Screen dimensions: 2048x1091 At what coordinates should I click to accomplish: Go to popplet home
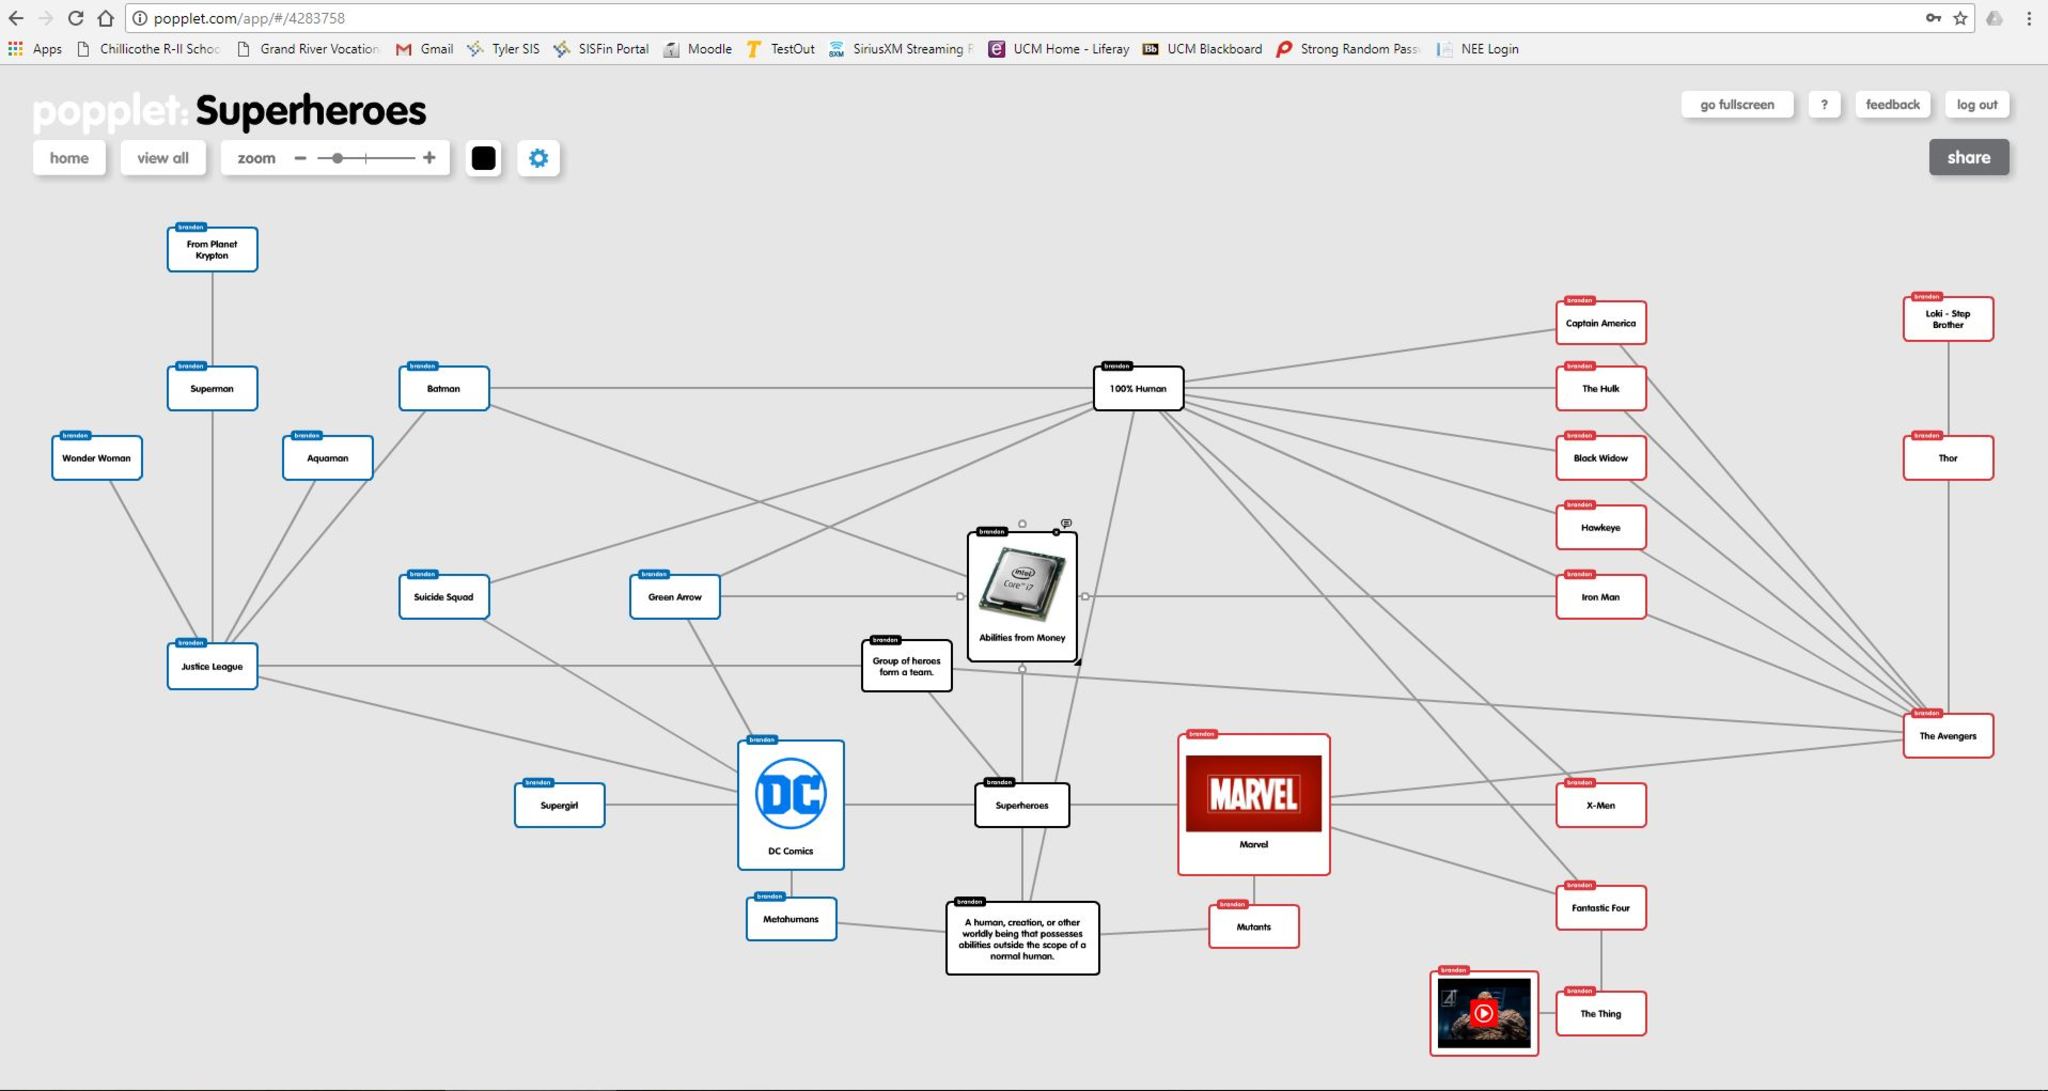click(x=69, y=158)
